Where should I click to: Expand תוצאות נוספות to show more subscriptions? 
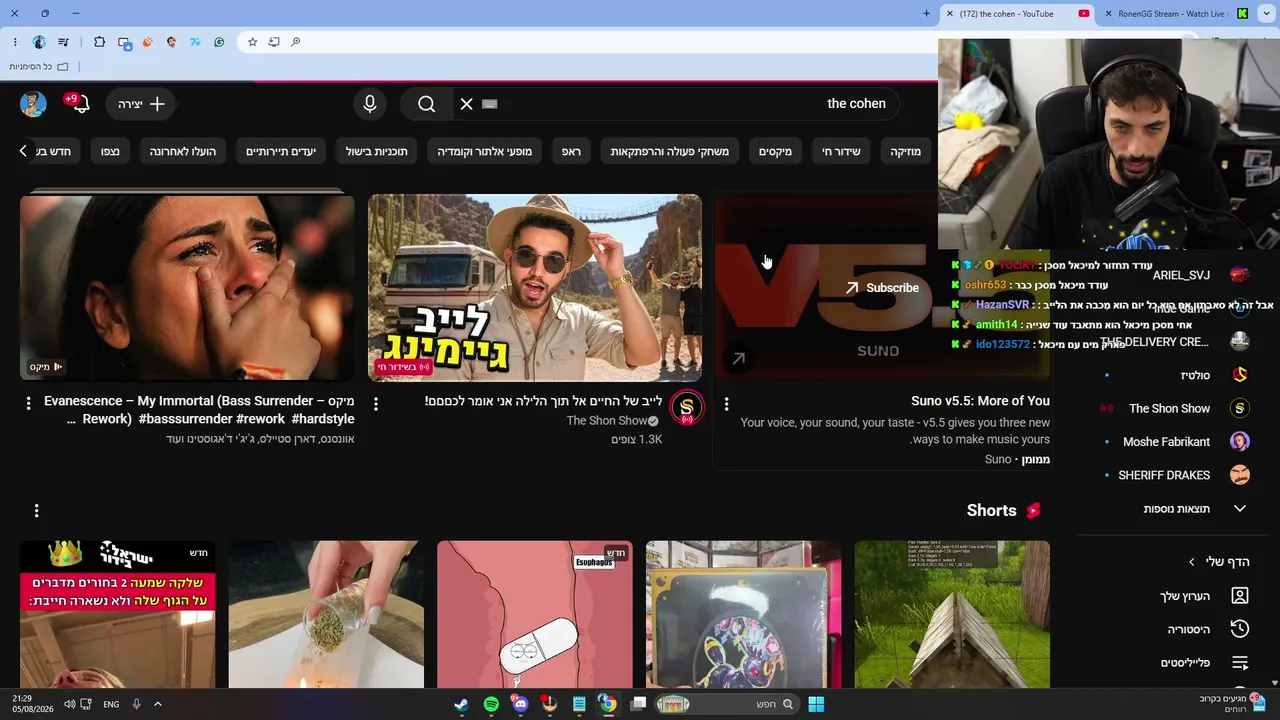[1175, 509]
